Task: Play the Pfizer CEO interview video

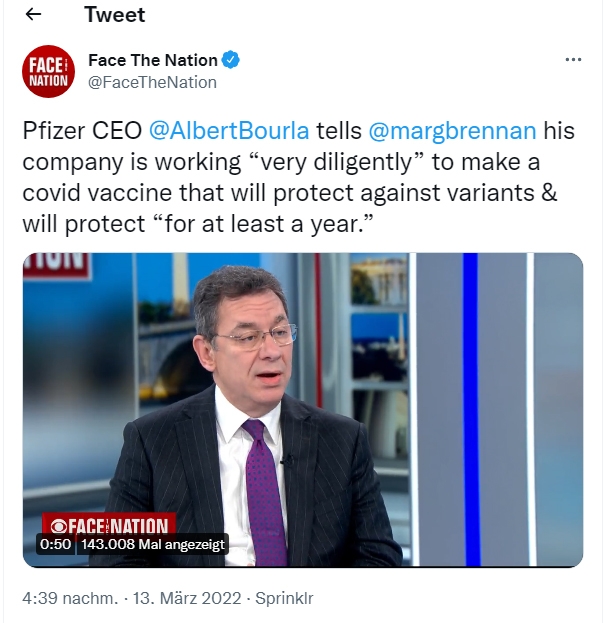Action: coord(303,410)
